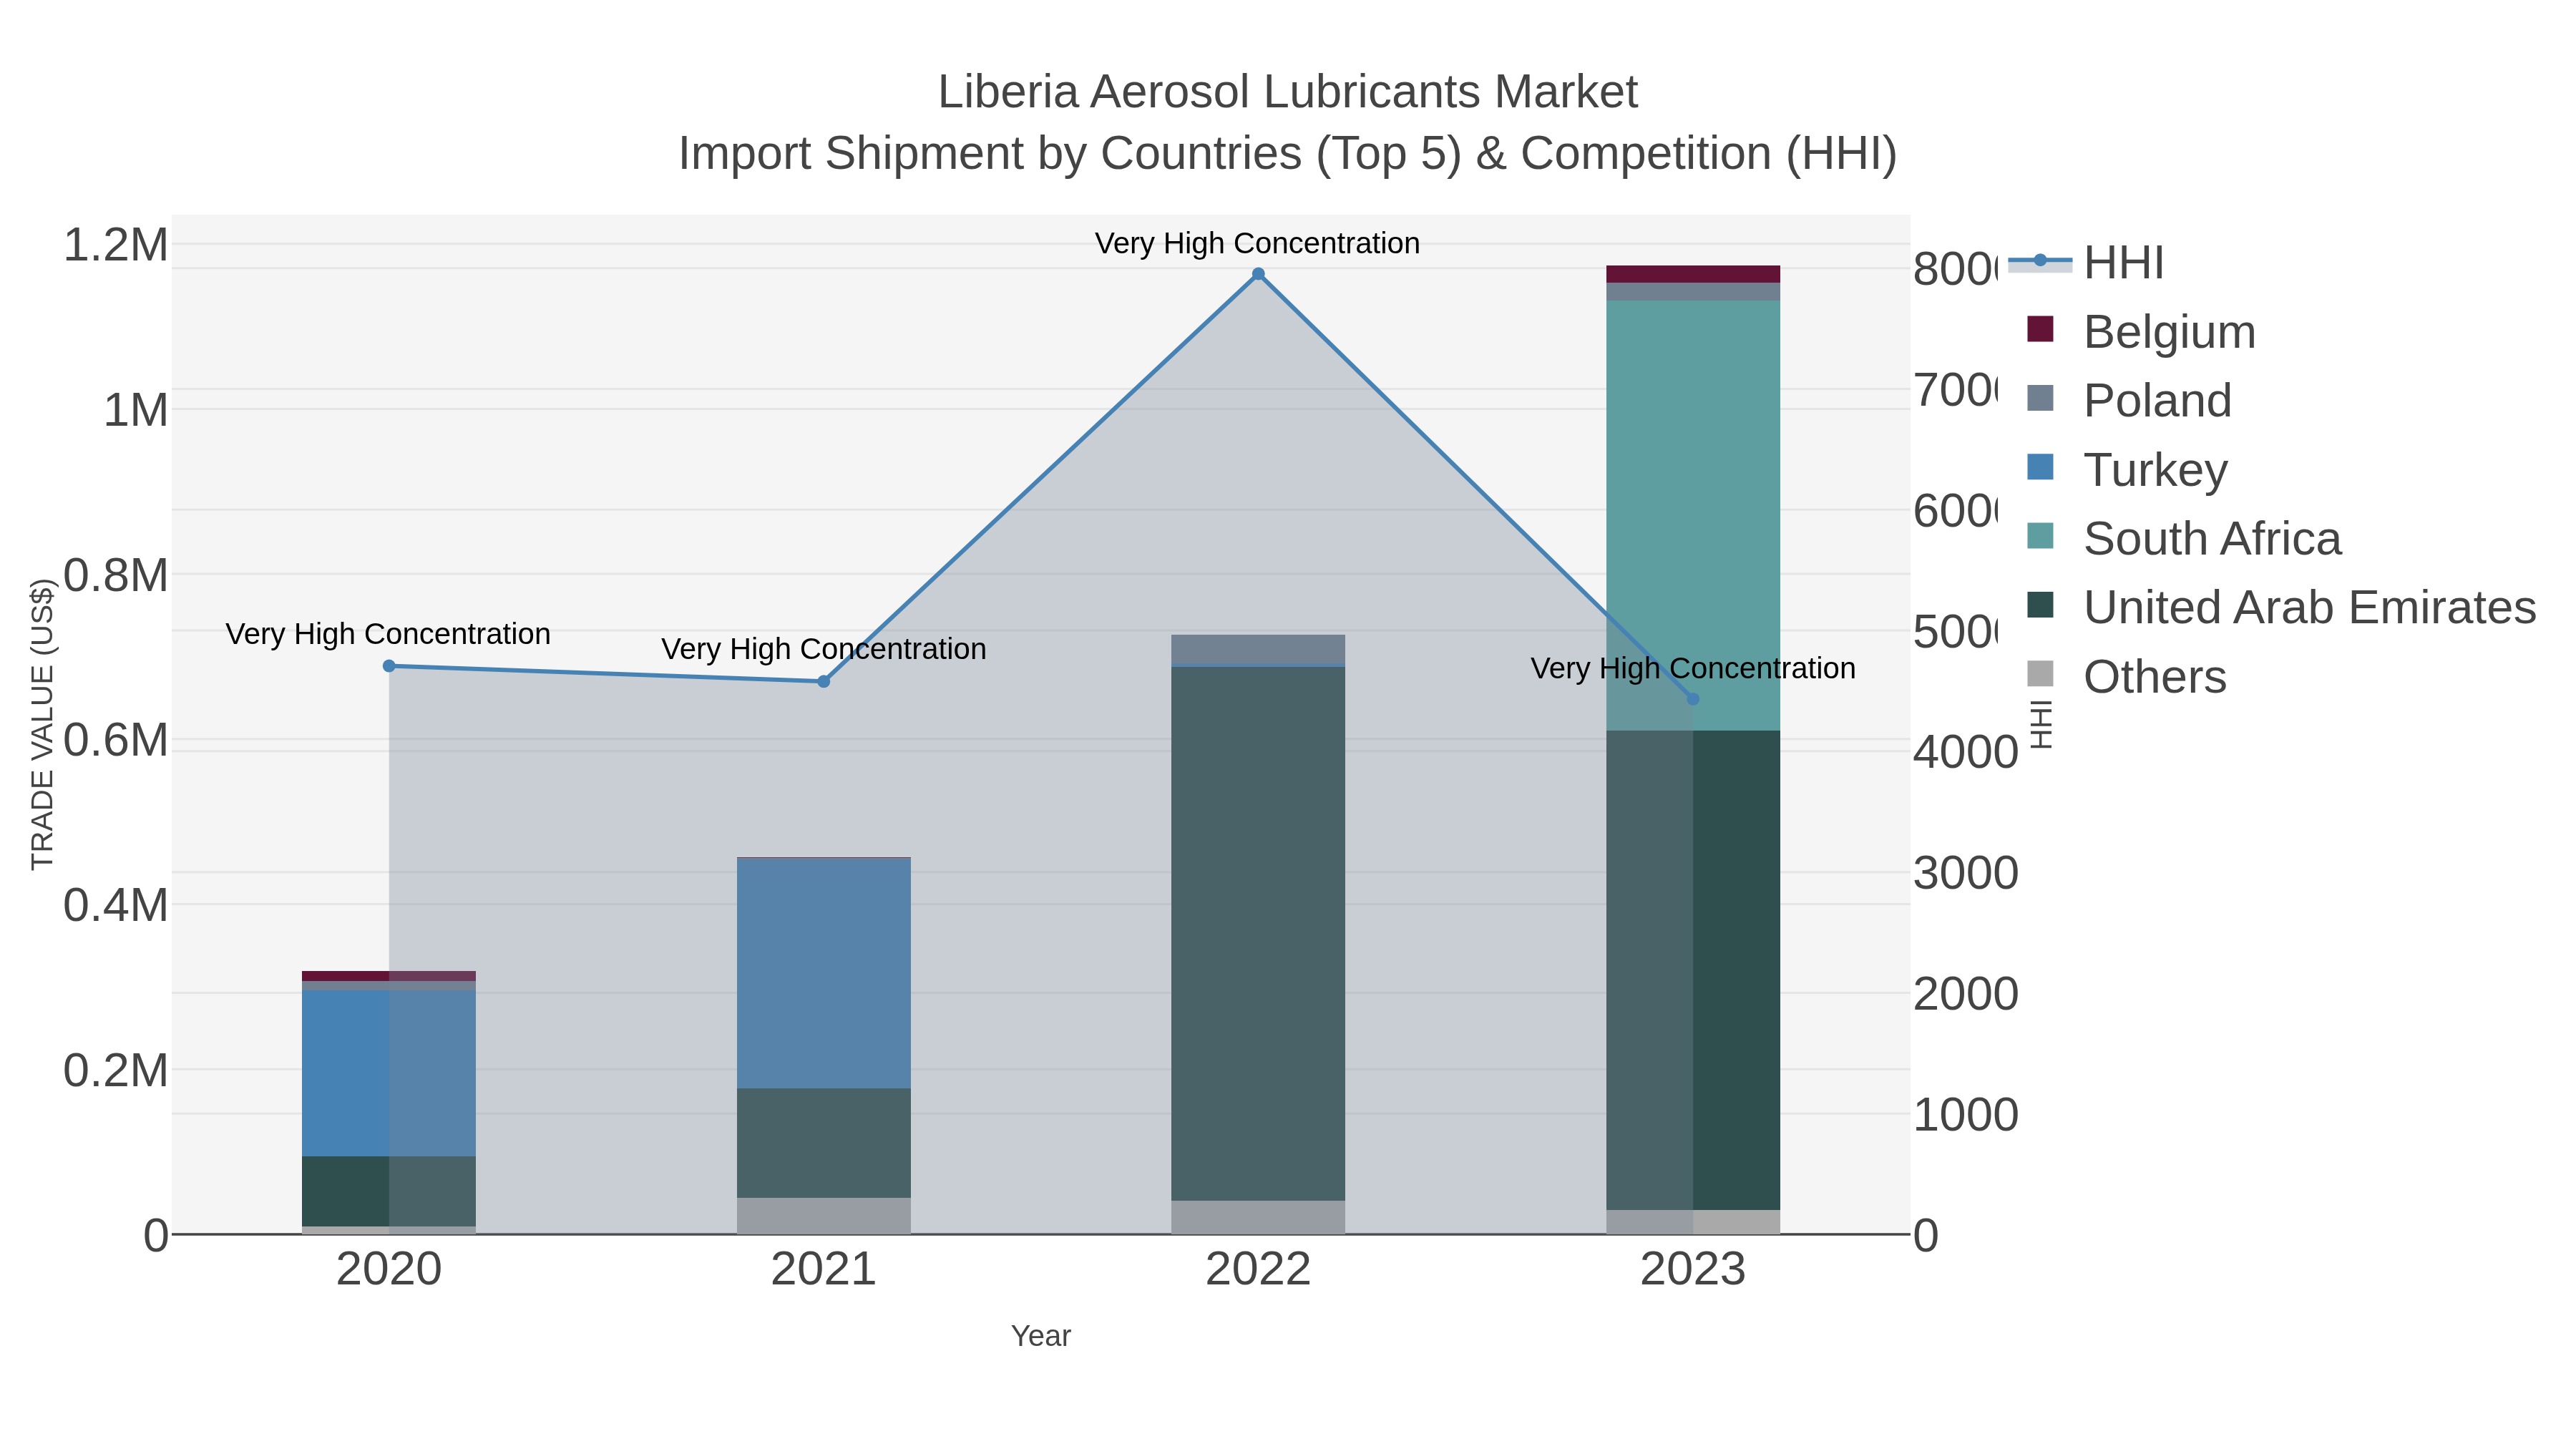This screenshot has width=2576, height=1449.
Task: Click the chart title Liberia Aerosol Lubricants Market
Action: [x=1288, y=92]
